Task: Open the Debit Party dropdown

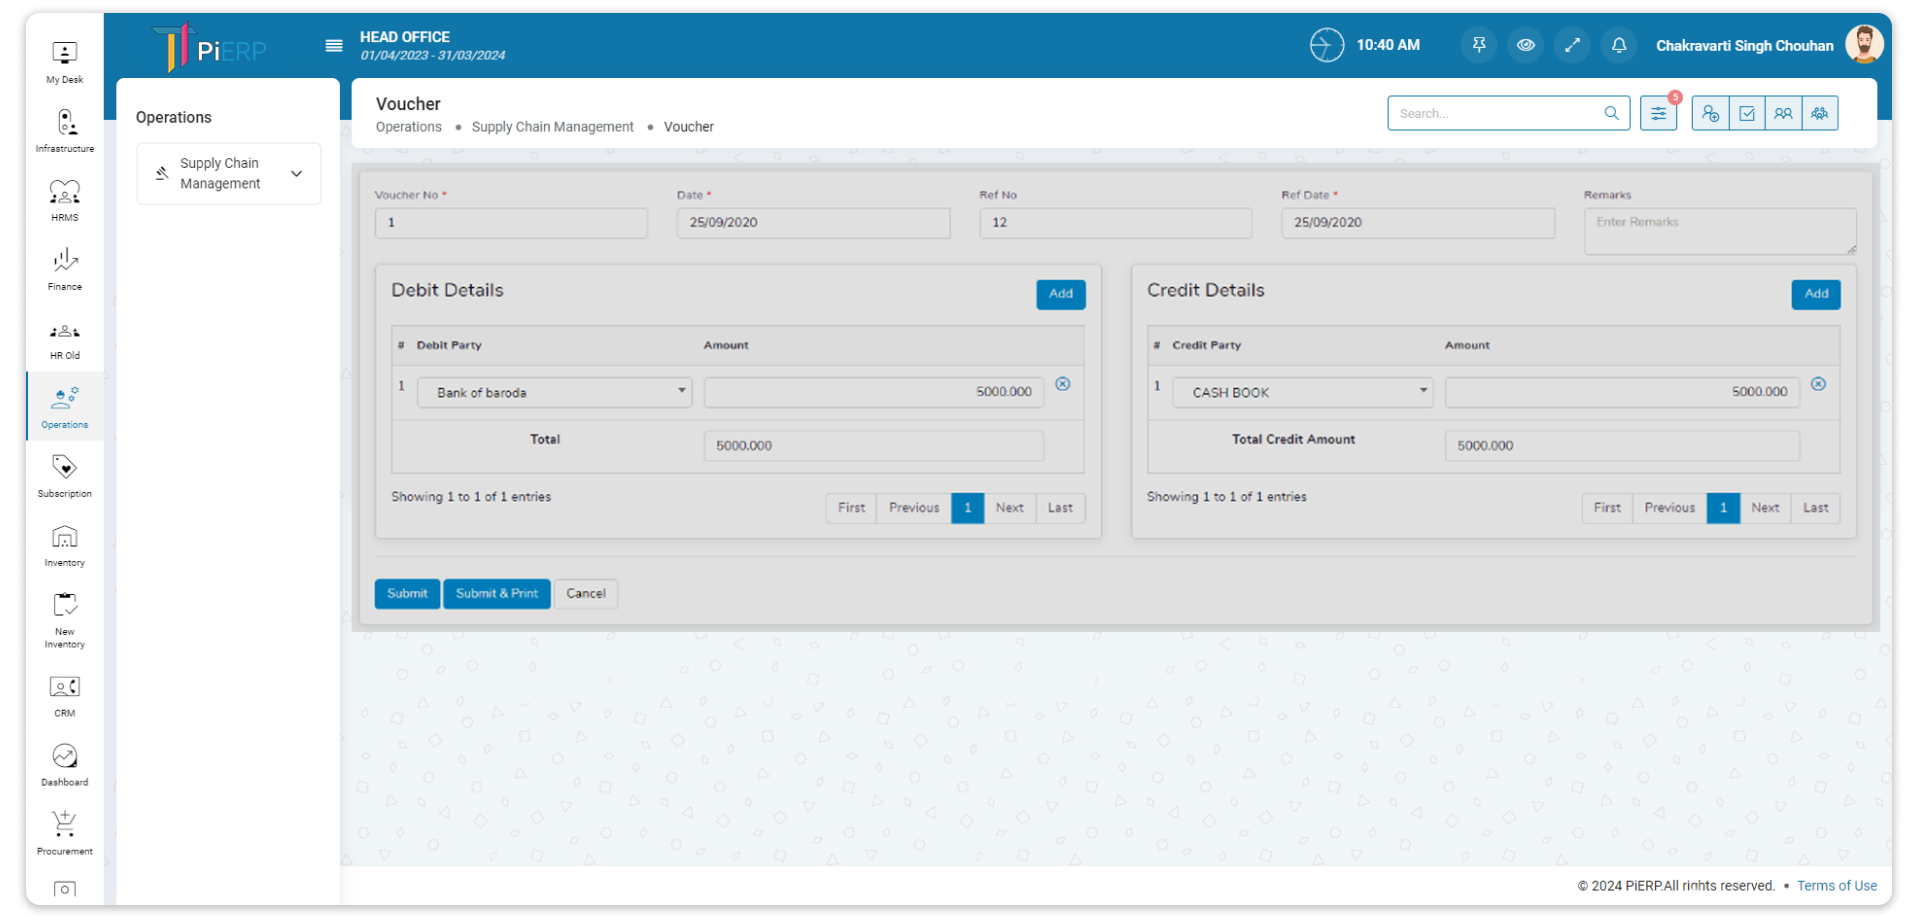Action: [x=554, y=392]
